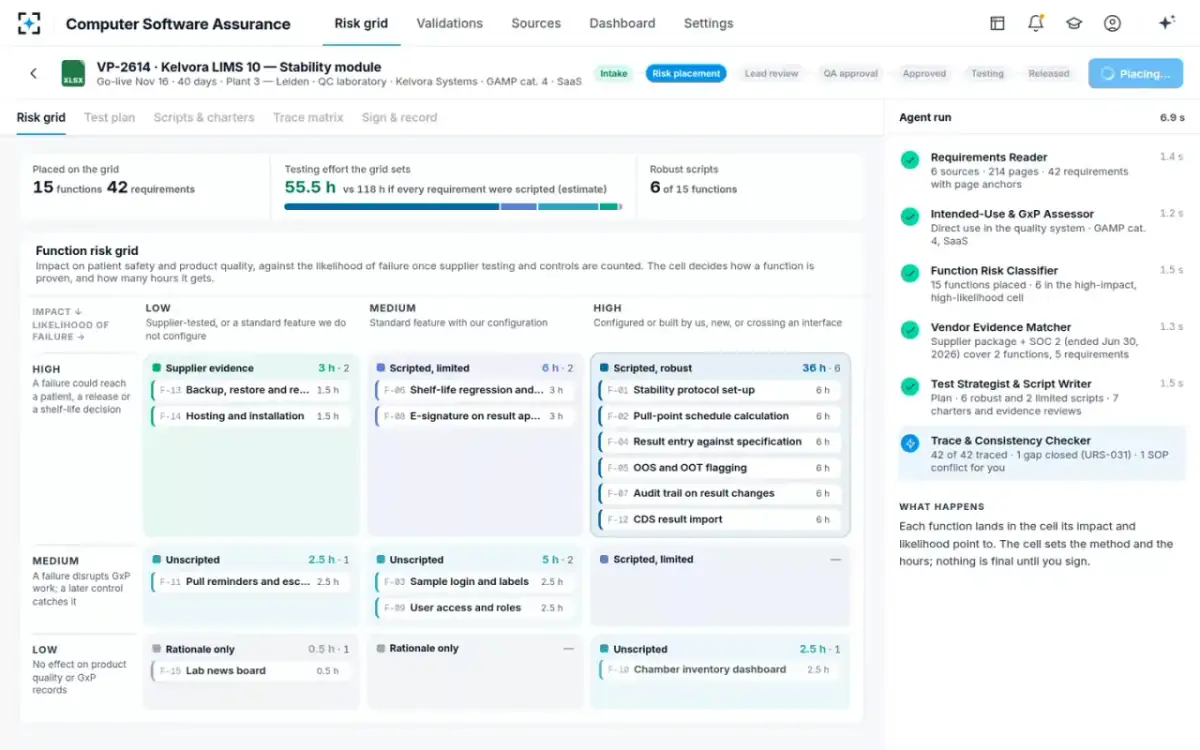This screenshot has width=1200, height=750.
Task: Open F-15 Lab news board card
Action: (x=251, y=670)
